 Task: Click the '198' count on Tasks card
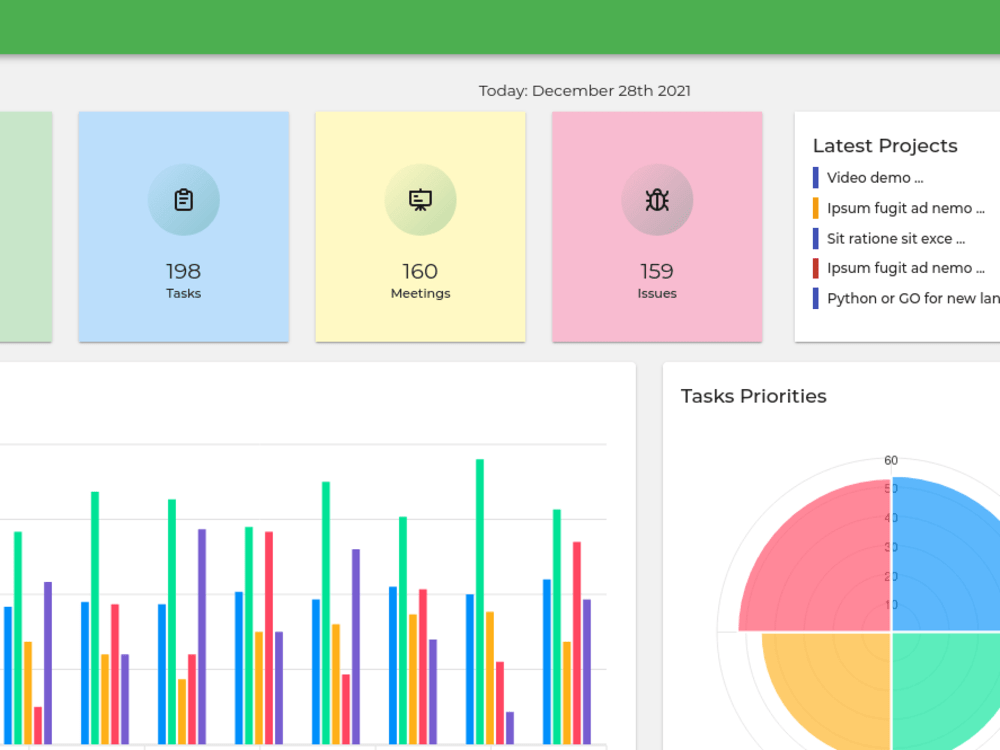tap(184, 272)
